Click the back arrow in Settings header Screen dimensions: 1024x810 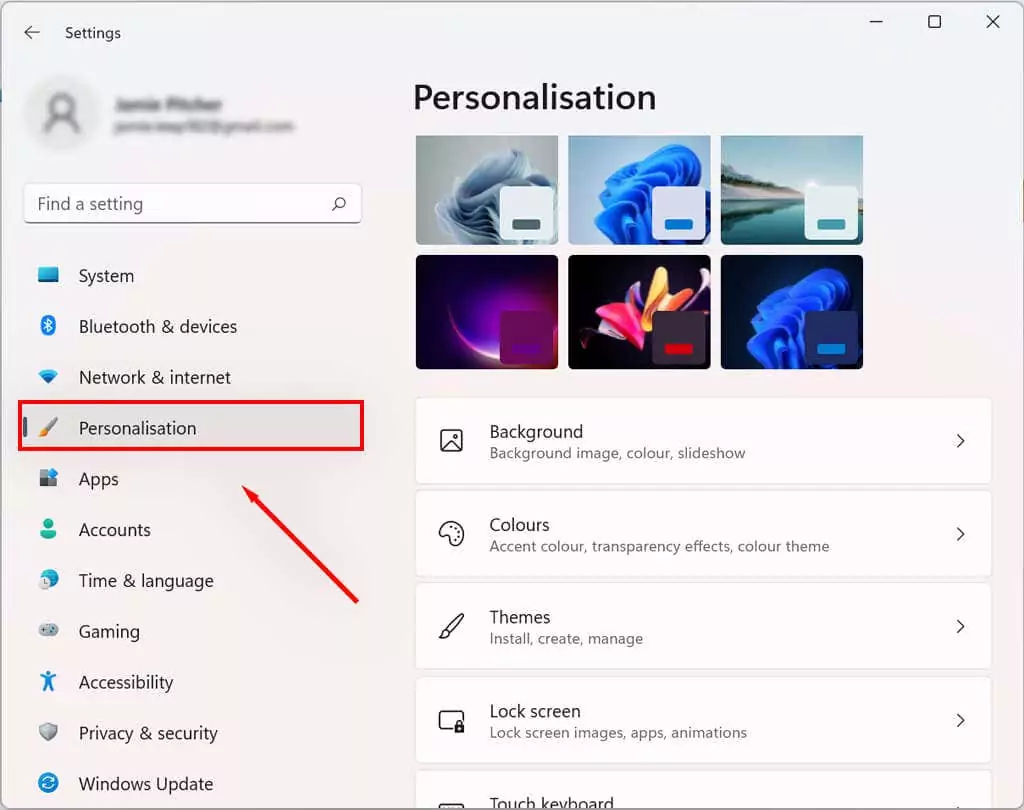click(x=32, y=33)
